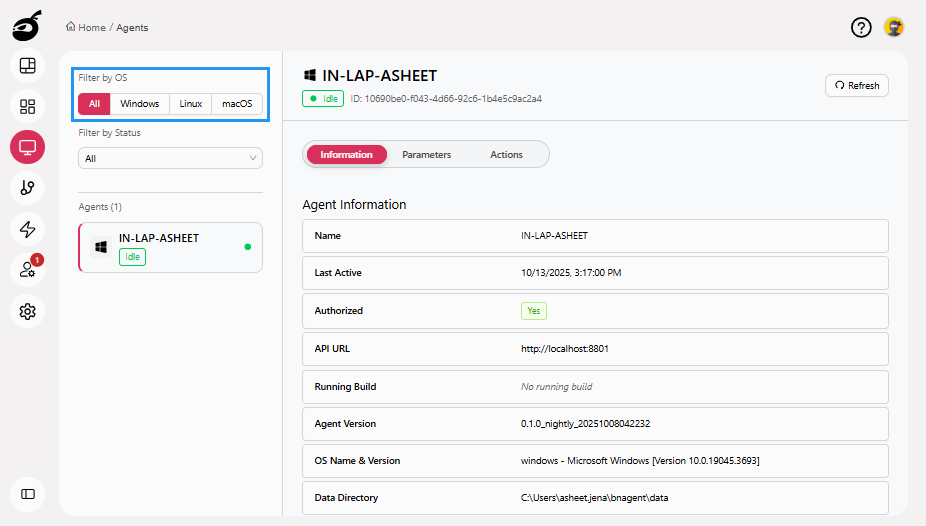This screenshot has width=926, height=526.
Task: Open the git branch icon in sidebar
Action: click(28, 188)
